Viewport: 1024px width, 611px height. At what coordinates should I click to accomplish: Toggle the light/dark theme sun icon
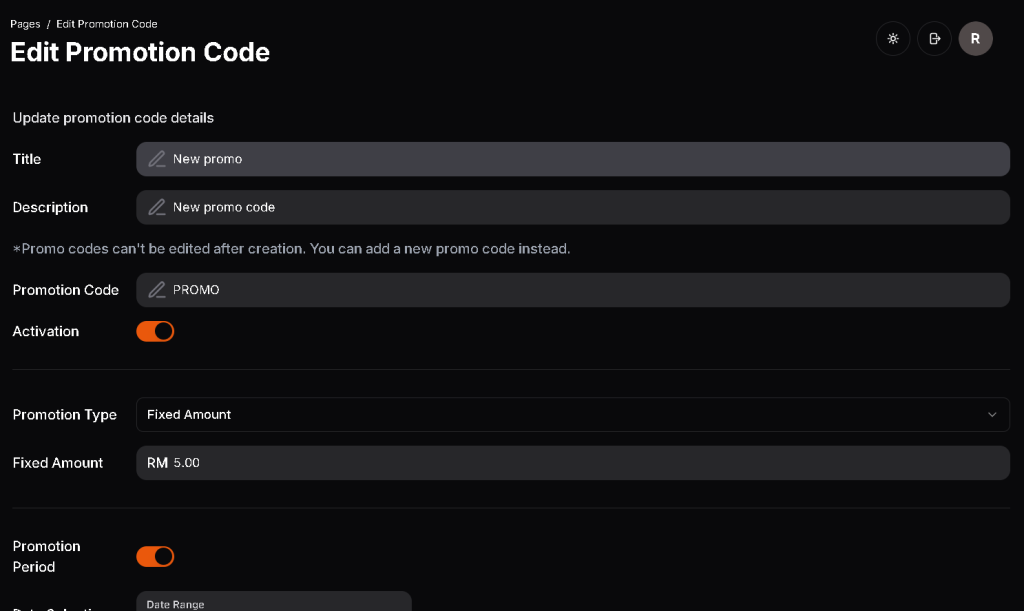pos(893,39)
